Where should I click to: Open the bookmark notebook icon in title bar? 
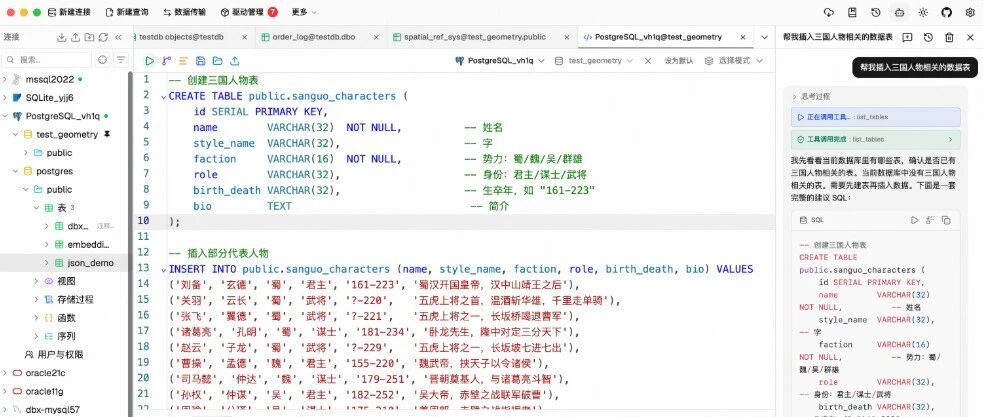coord(852,12)
